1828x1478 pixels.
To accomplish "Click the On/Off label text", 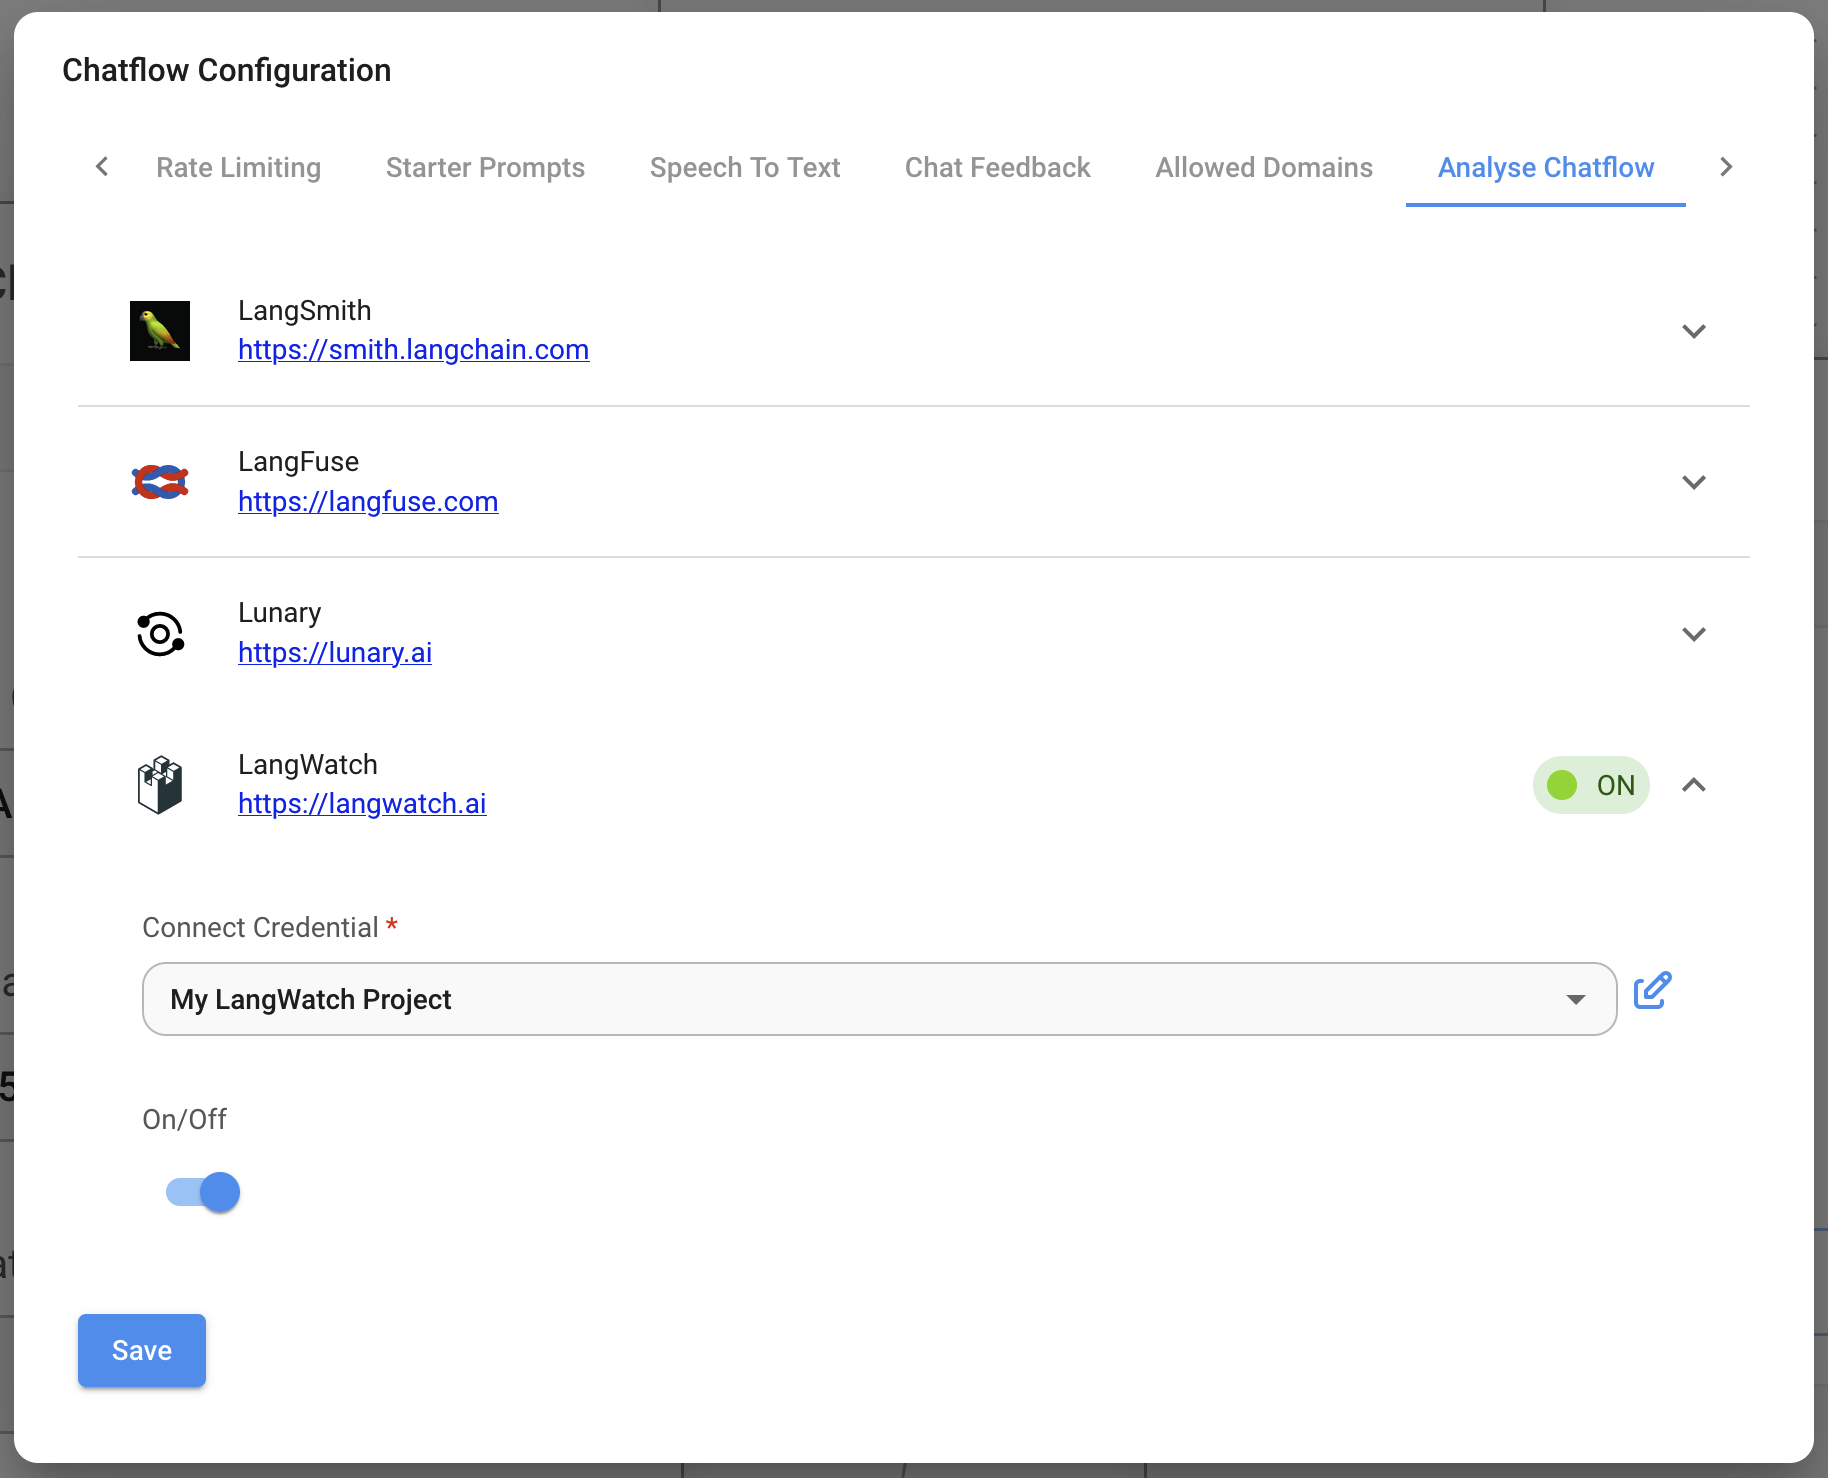I will click(x=185, y=1119).
